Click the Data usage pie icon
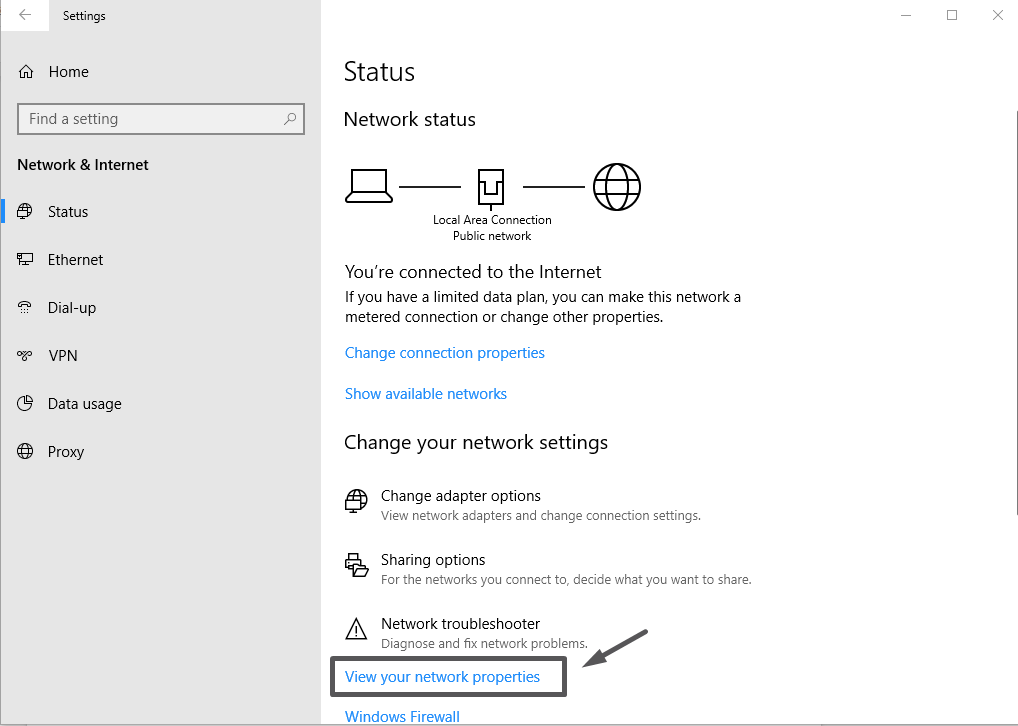Image resolution: width=1018 pixels, height=726 pixels. pyautogui.click(x=26, y=404)
